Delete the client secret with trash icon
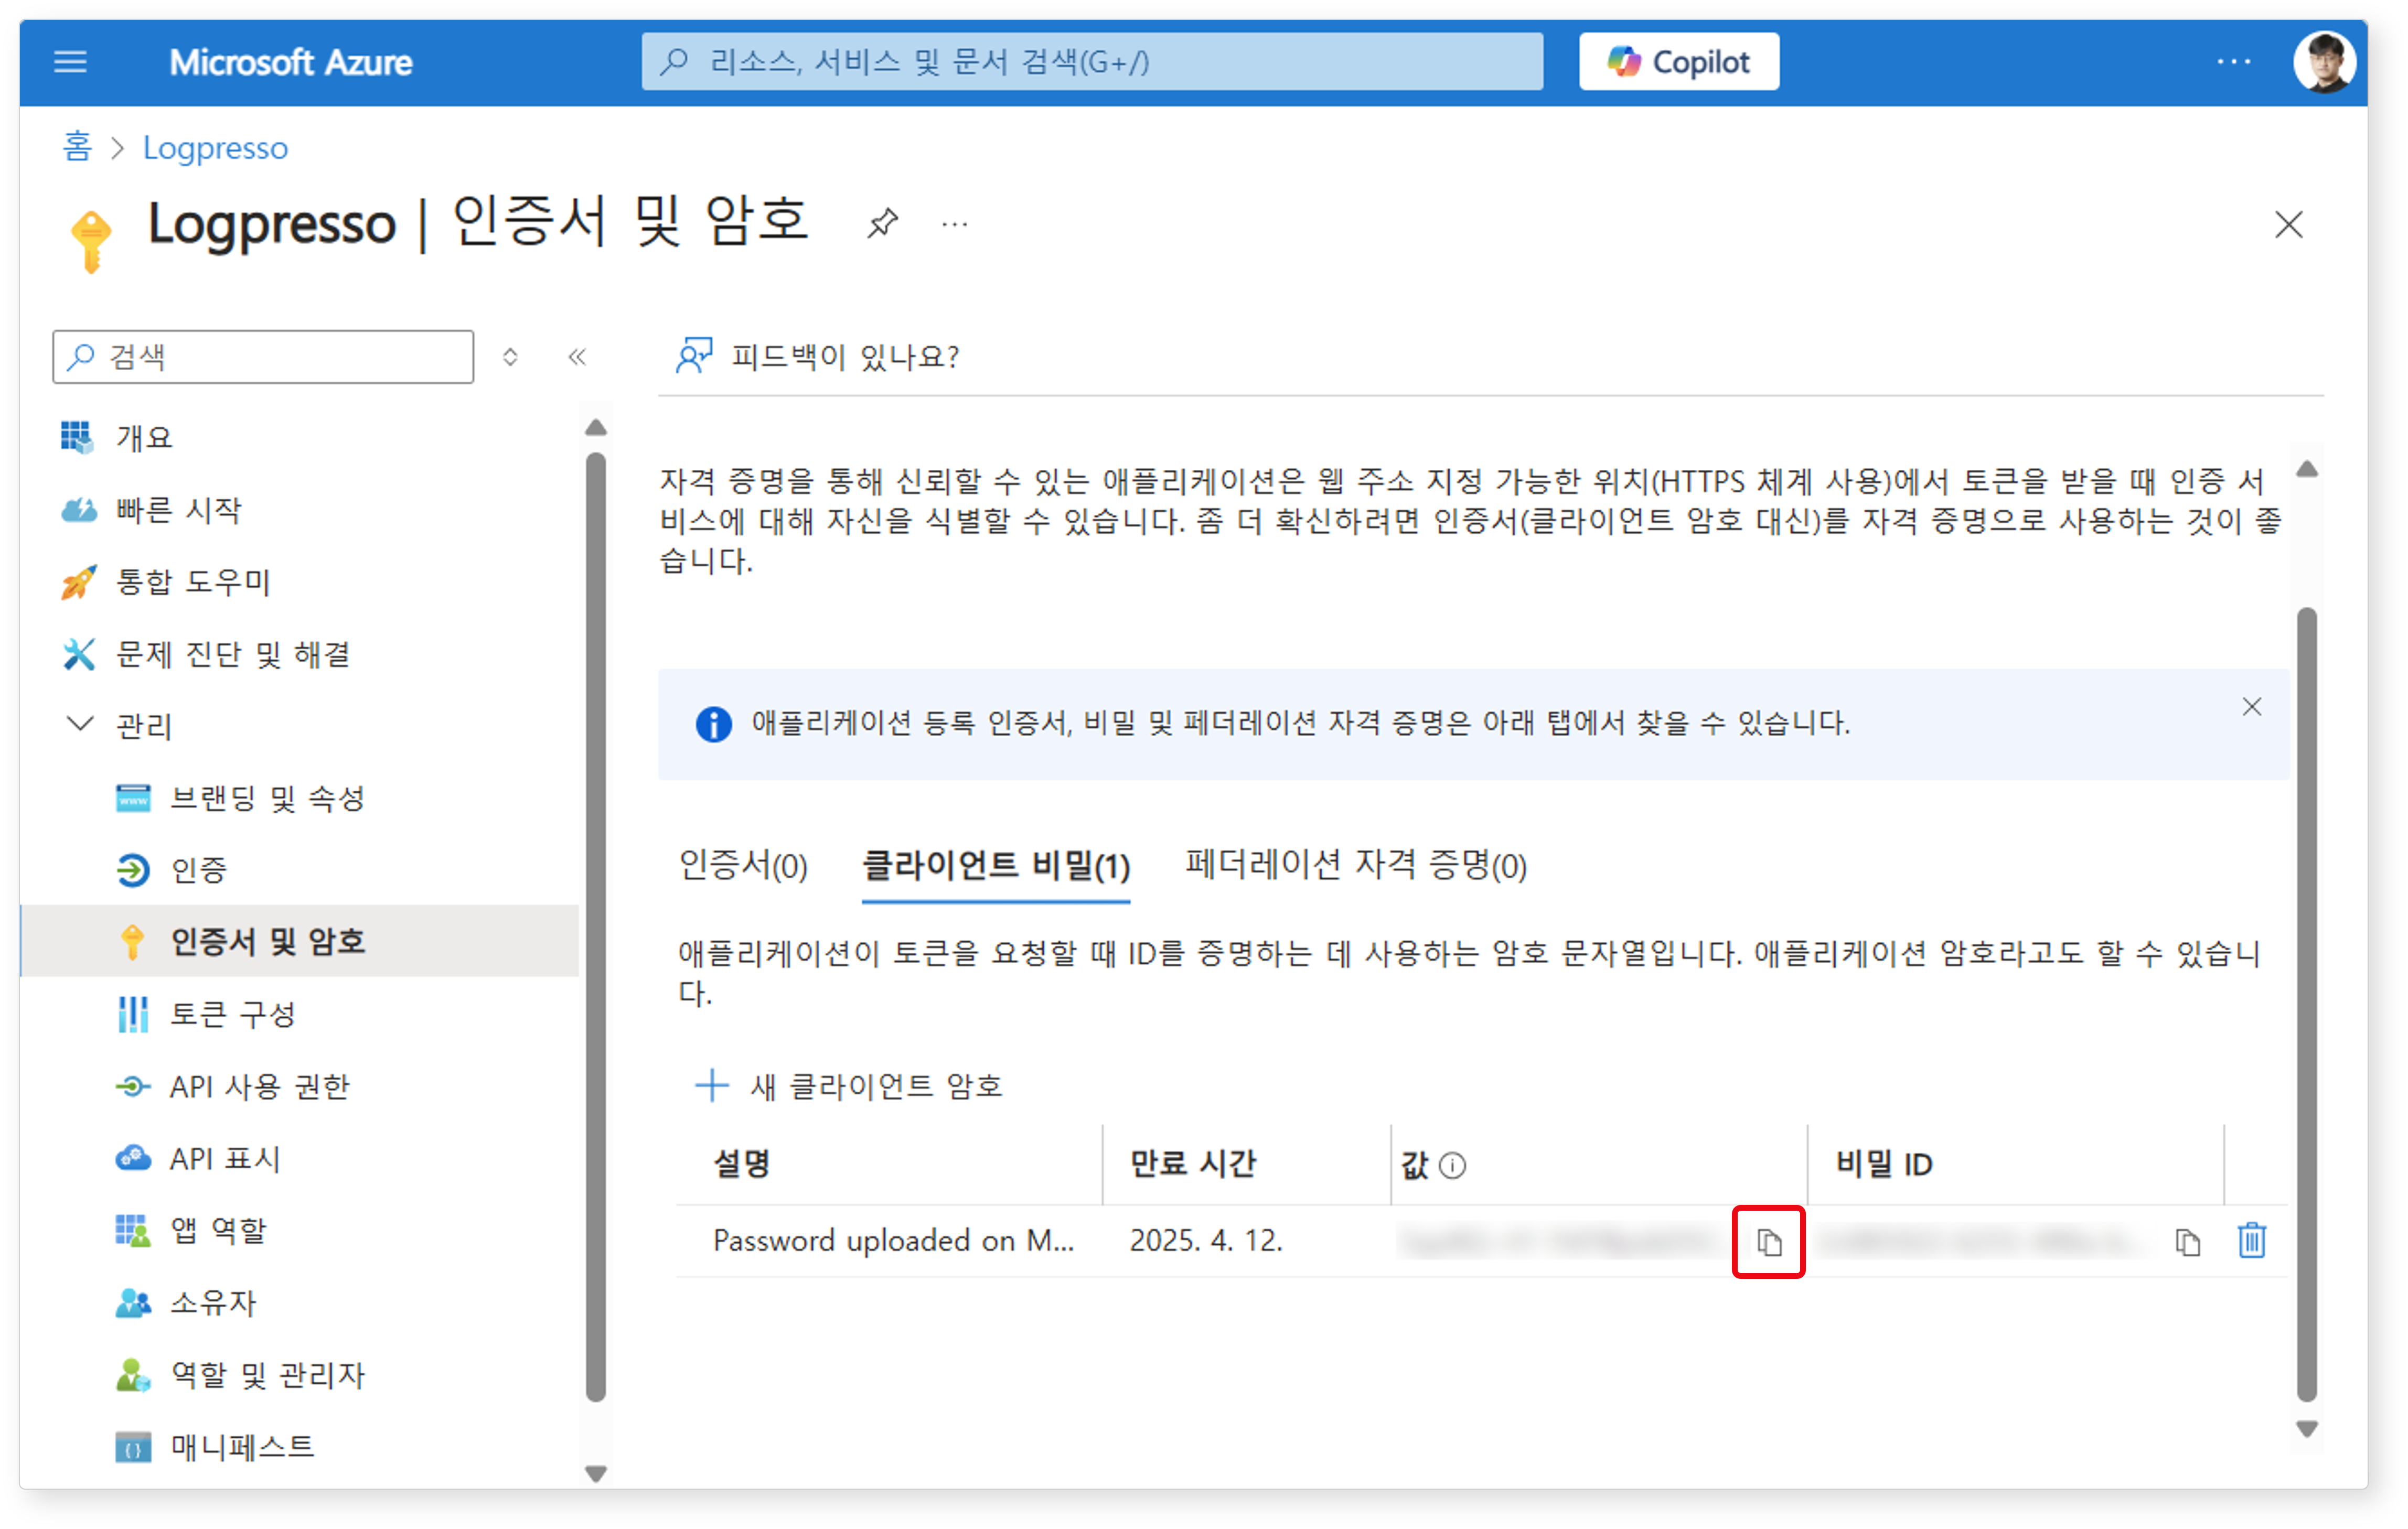This screenshot has height=1529, width=2408. point(2251,1241)
